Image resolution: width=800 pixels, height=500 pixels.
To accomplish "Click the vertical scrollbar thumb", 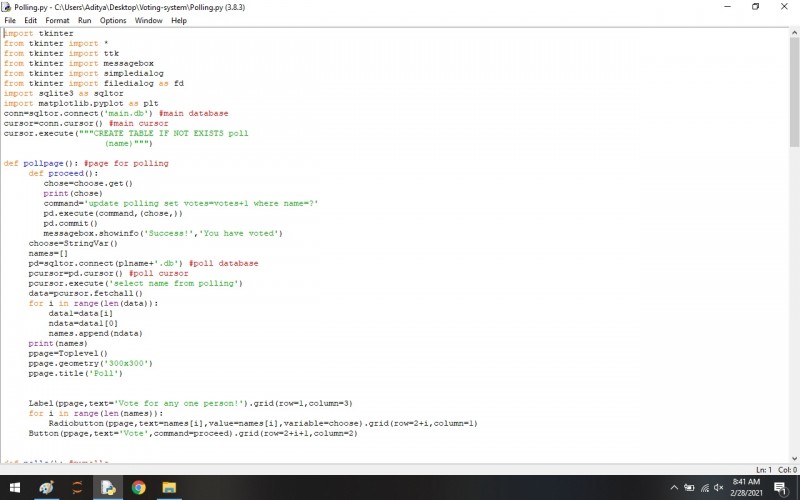I will coord(794,90).
